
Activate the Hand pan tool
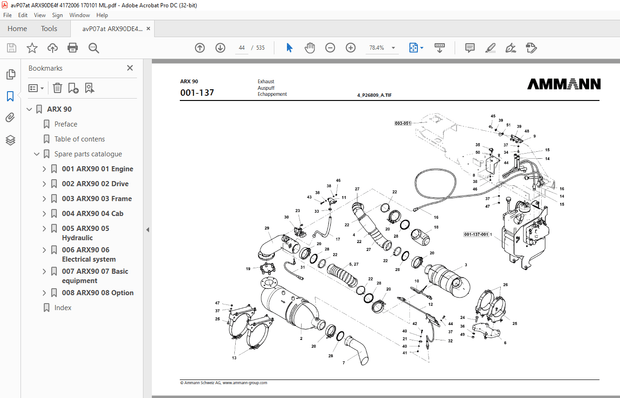coord(310,48)
